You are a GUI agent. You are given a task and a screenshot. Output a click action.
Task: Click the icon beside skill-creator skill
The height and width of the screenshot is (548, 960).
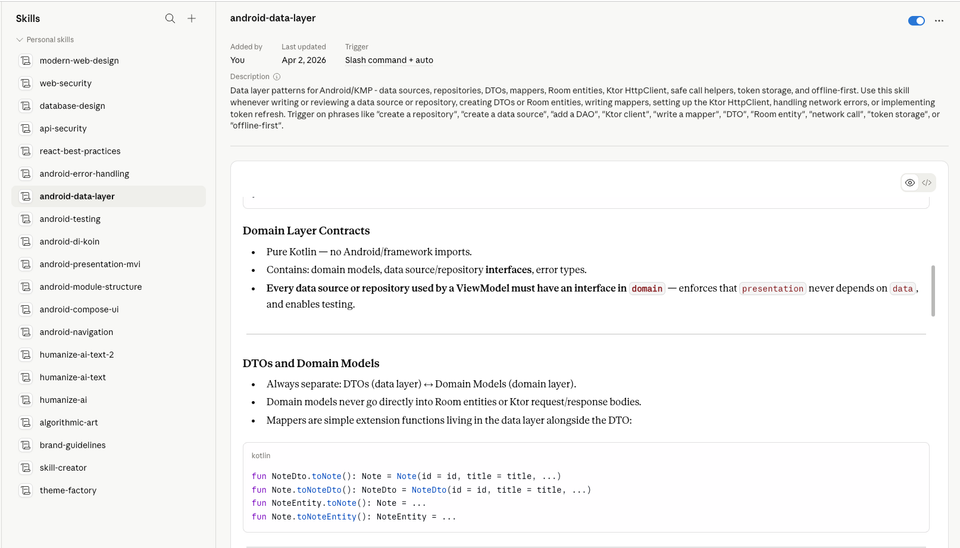pyautogui.click(x=26, y=468)
